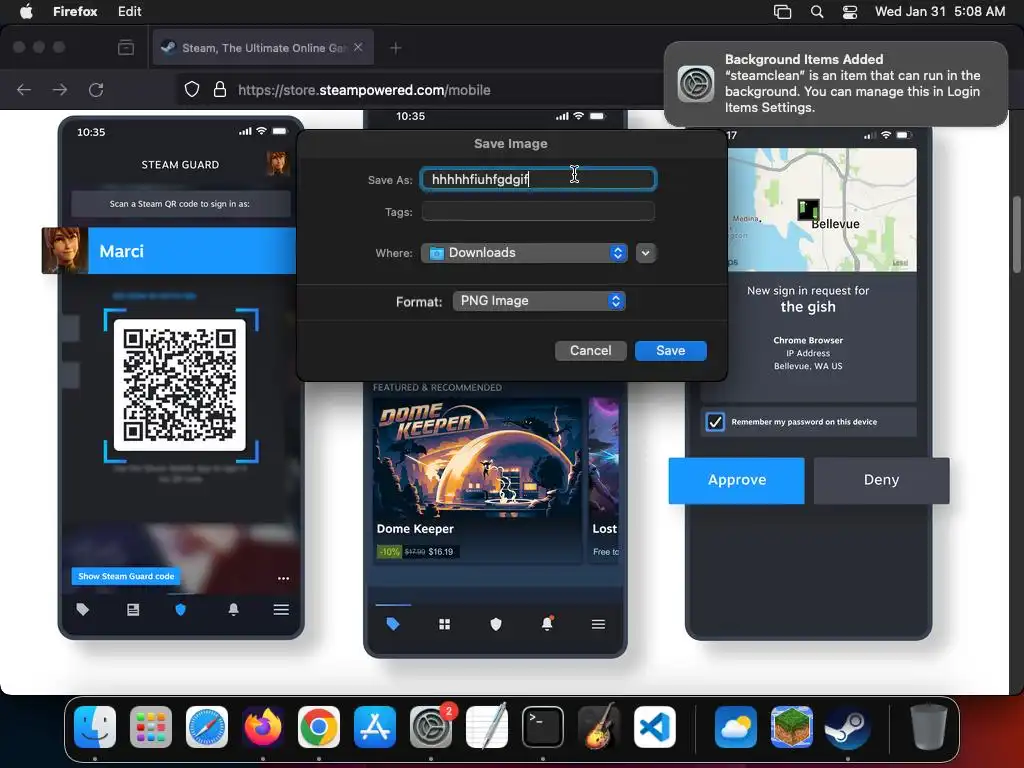
Task: Launch Safari from the dock
Action: [207, 727]
